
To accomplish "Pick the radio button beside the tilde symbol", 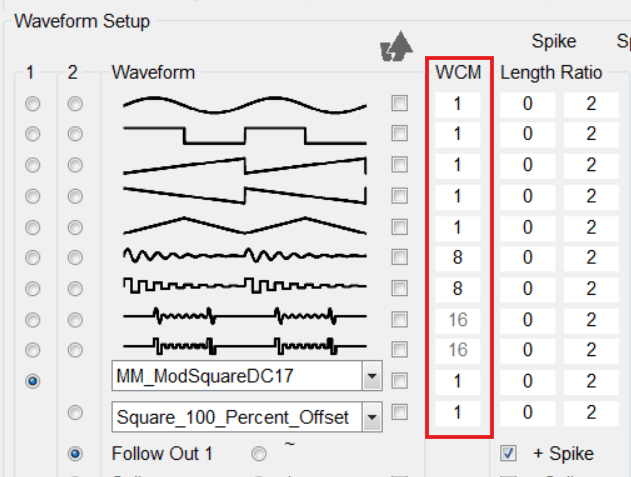I will click(259, 454).
